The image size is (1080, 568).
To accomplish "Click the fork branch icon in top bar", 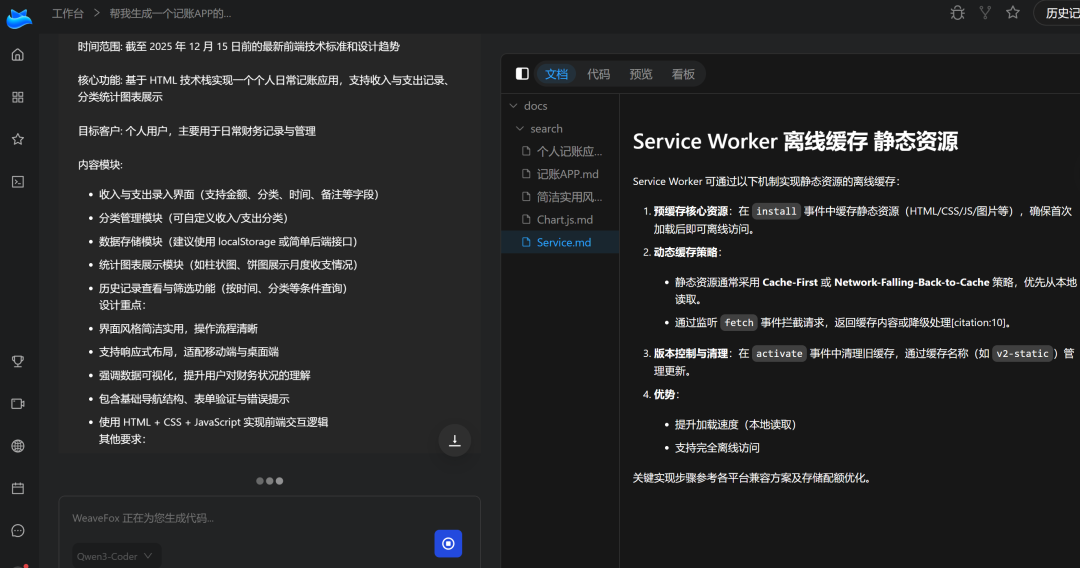I will (x=985, y=13).
